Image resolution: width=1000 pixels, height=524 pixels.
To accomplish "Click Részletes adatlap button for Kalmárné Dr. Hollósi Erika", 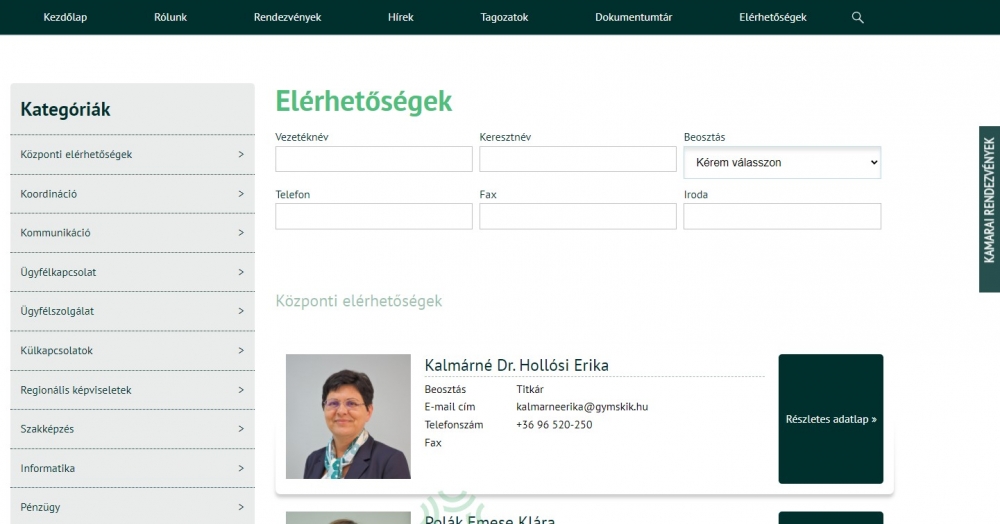I will (830, 419).
